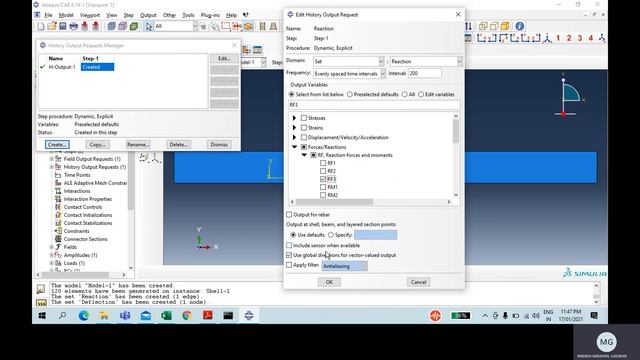The height and width of the screenshot is (360, 640).
Task: Open Microsoft Teams from taskbar
Action: pos(125,316)
